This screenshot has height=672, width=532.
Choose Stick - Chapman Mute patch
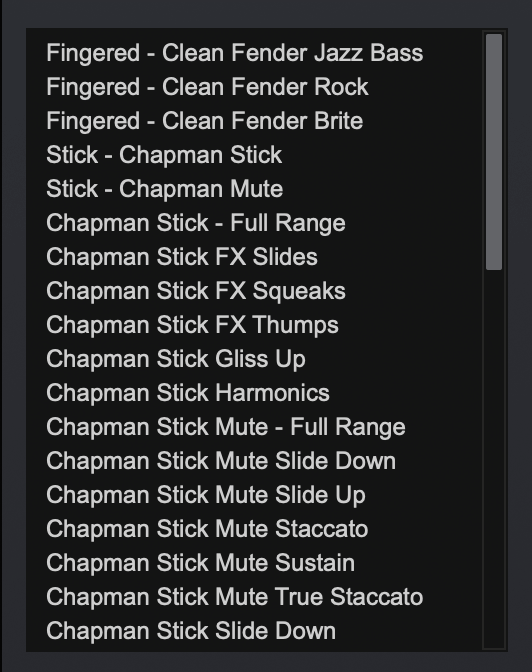[x=164, y=189]
